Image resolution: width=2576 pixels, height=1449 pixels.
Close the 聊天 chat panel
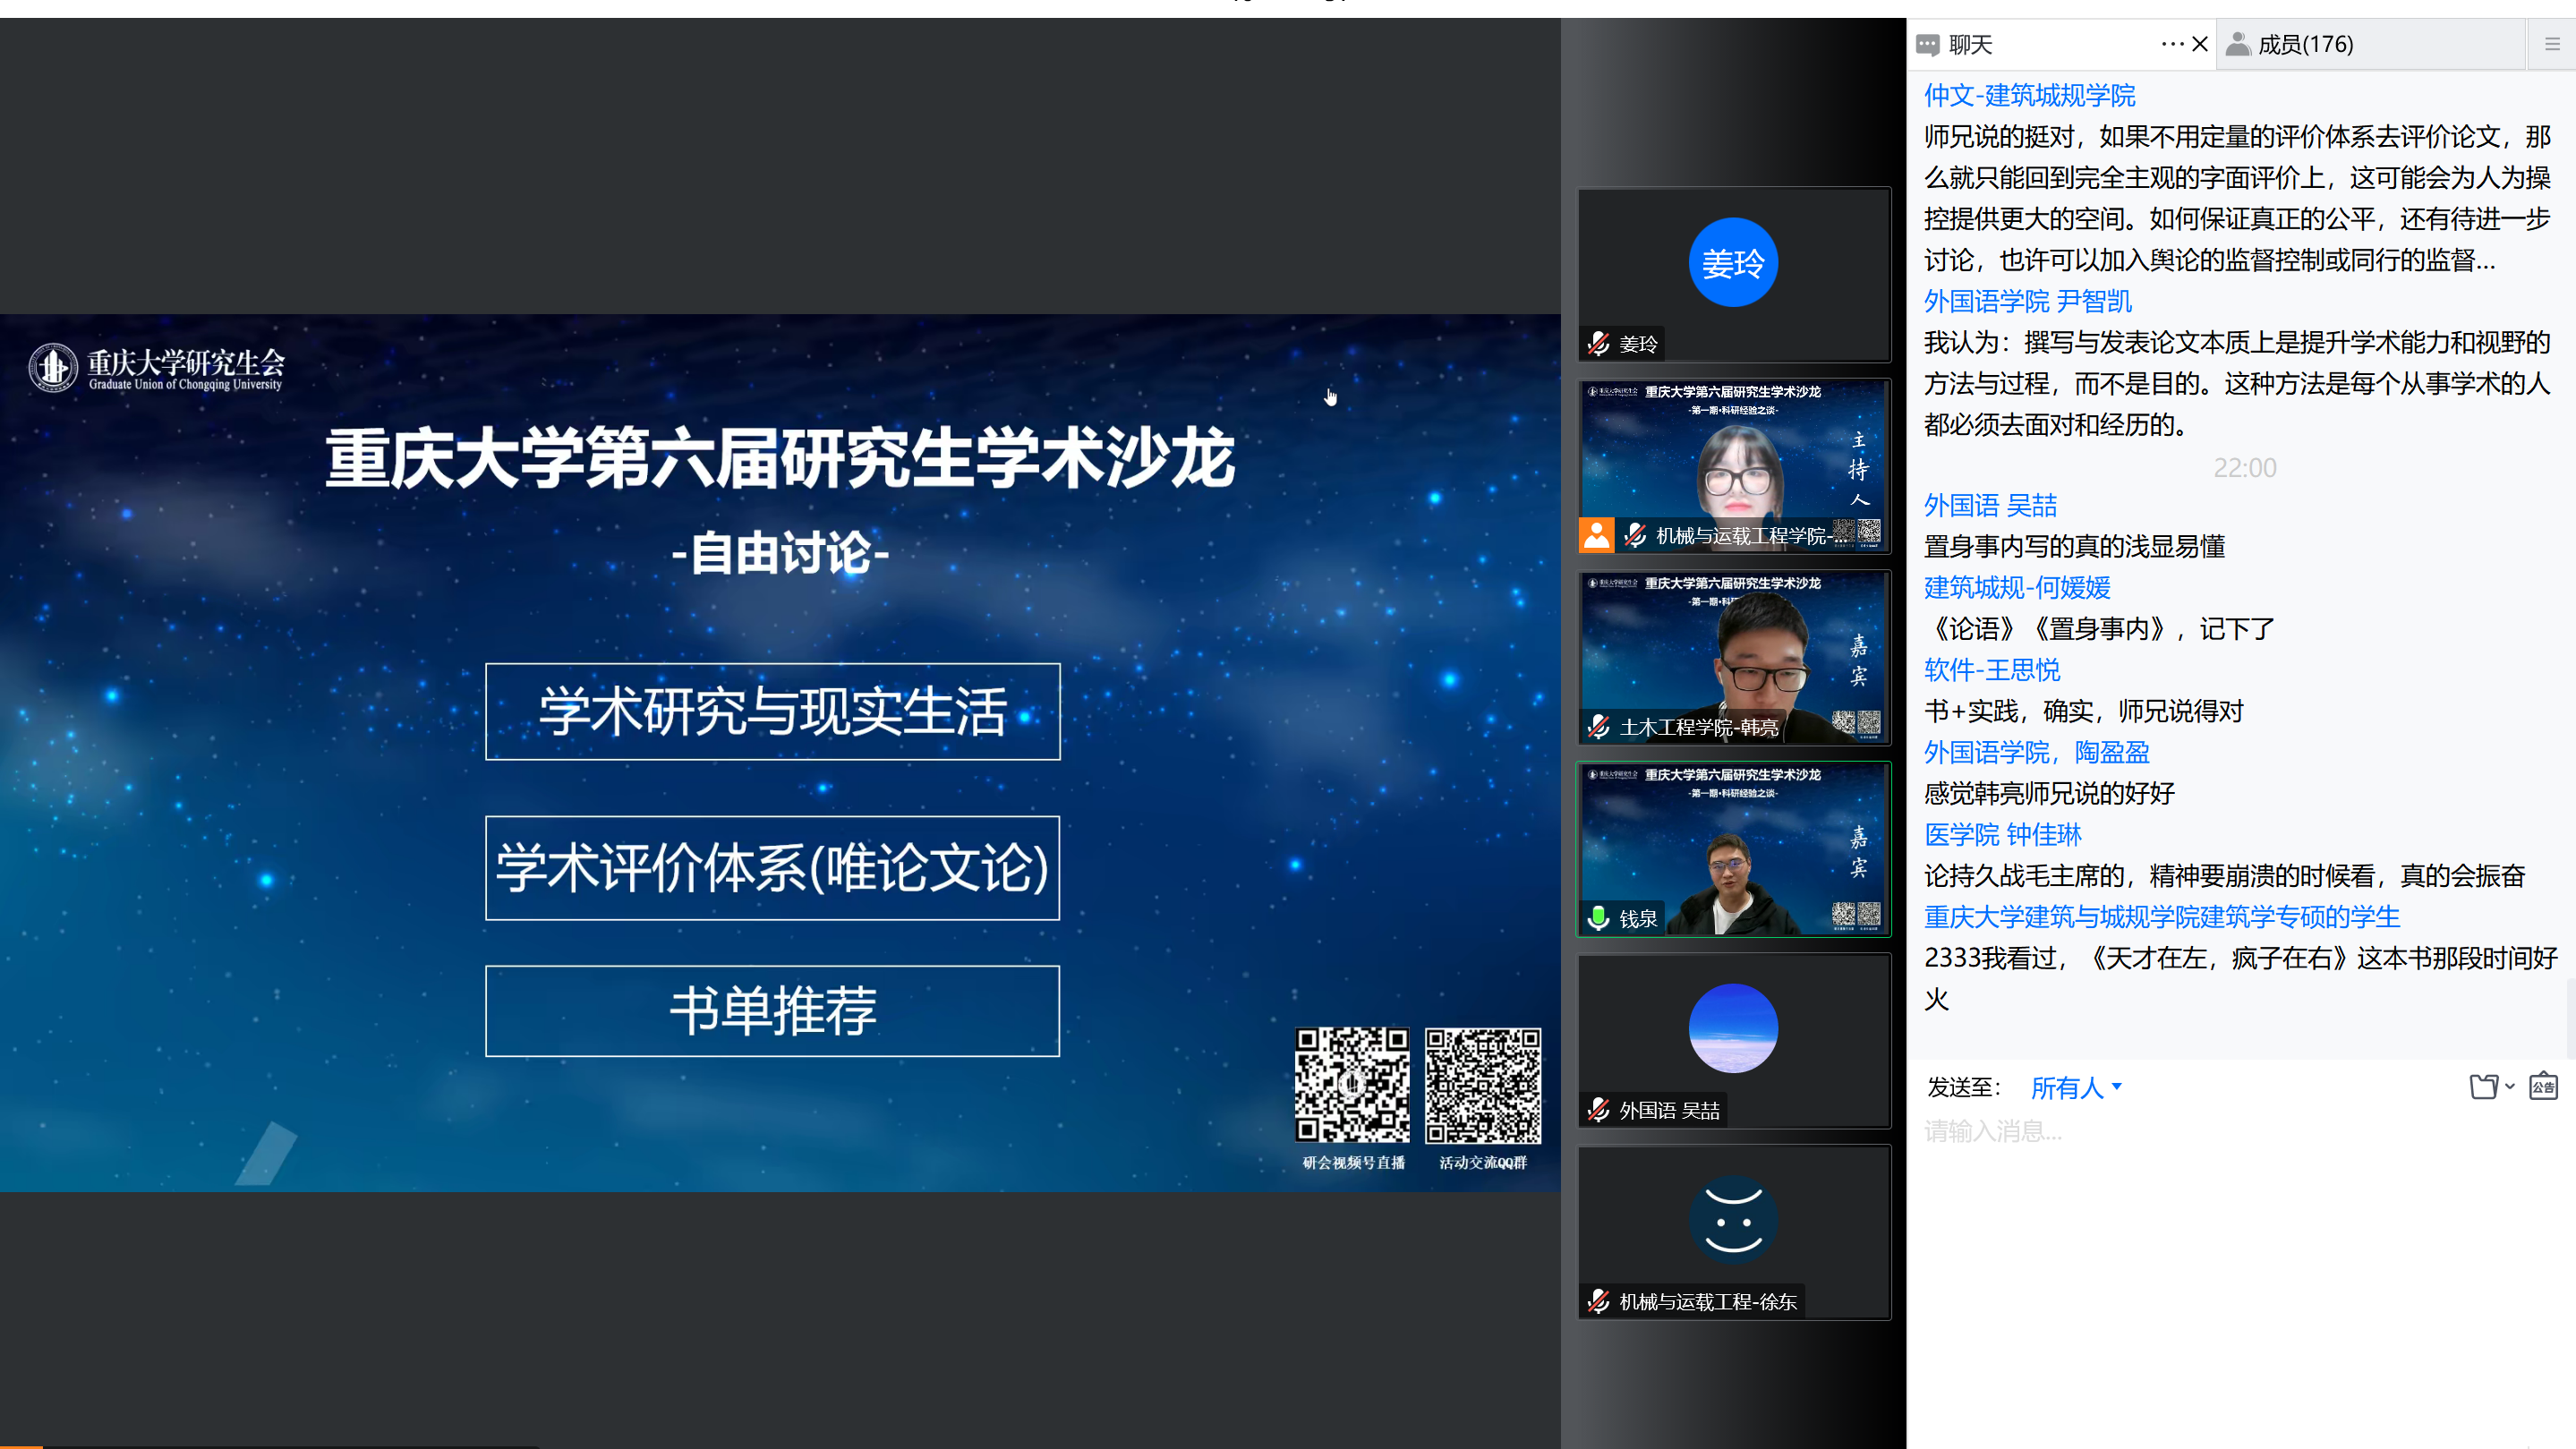pyautogui.click(x=2199, y=44)
